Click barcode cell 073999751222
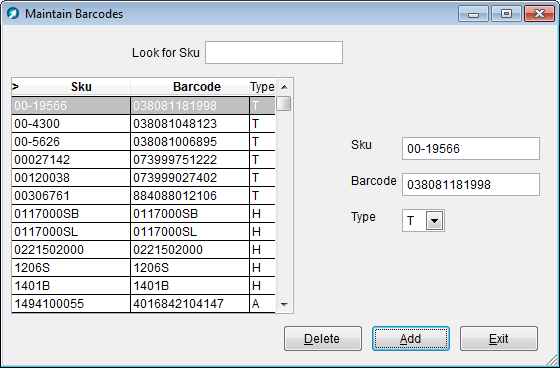Image resolution: width=560 pixels, height=368 pixels. pos(190,160)
